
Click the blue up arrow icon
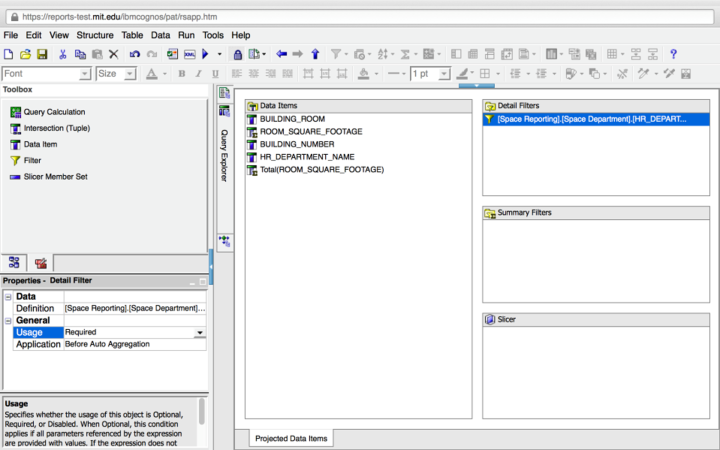pyautogui.click(x=315, y=54)
